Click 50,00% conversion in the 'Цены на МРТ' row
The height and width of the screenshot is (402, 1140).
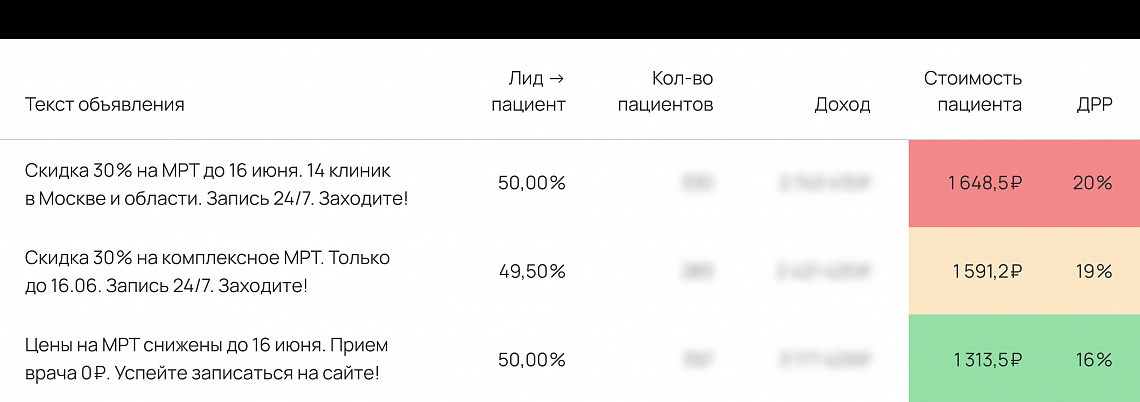coord(531,360)
